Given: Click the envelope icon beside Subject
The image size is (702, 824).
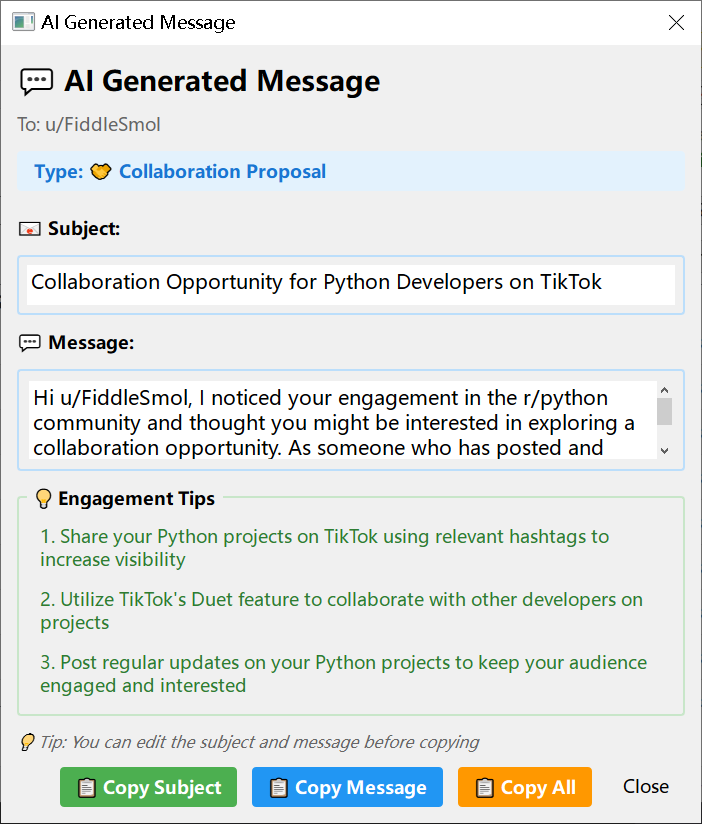Looking at the screenshot, I should tap(29, 228).
